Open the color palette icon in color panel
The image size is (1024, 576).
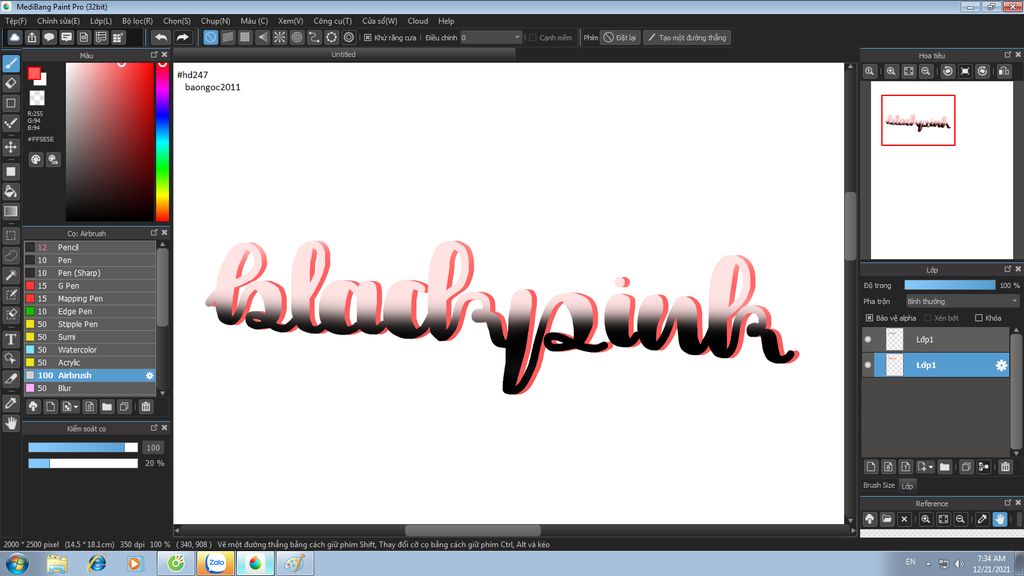click(36, 159)
